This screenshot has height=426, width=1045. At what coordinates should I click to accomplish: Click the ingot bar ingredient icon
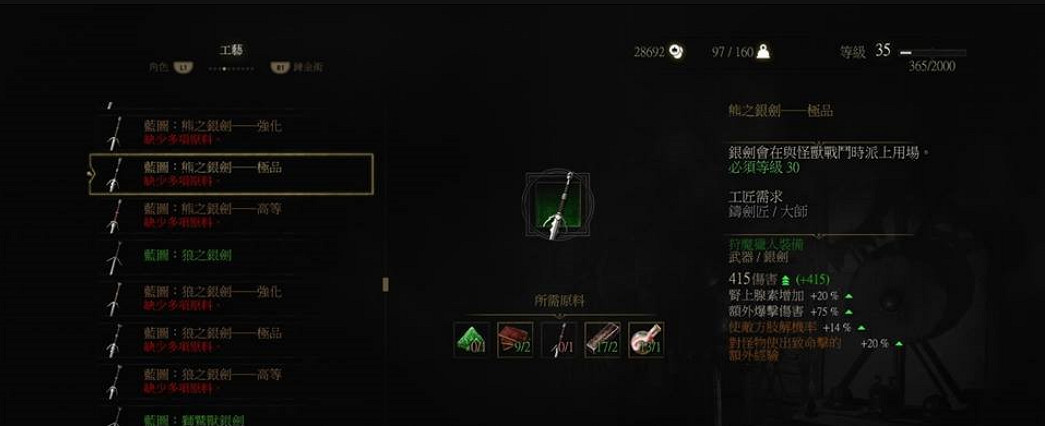(602, 340)
